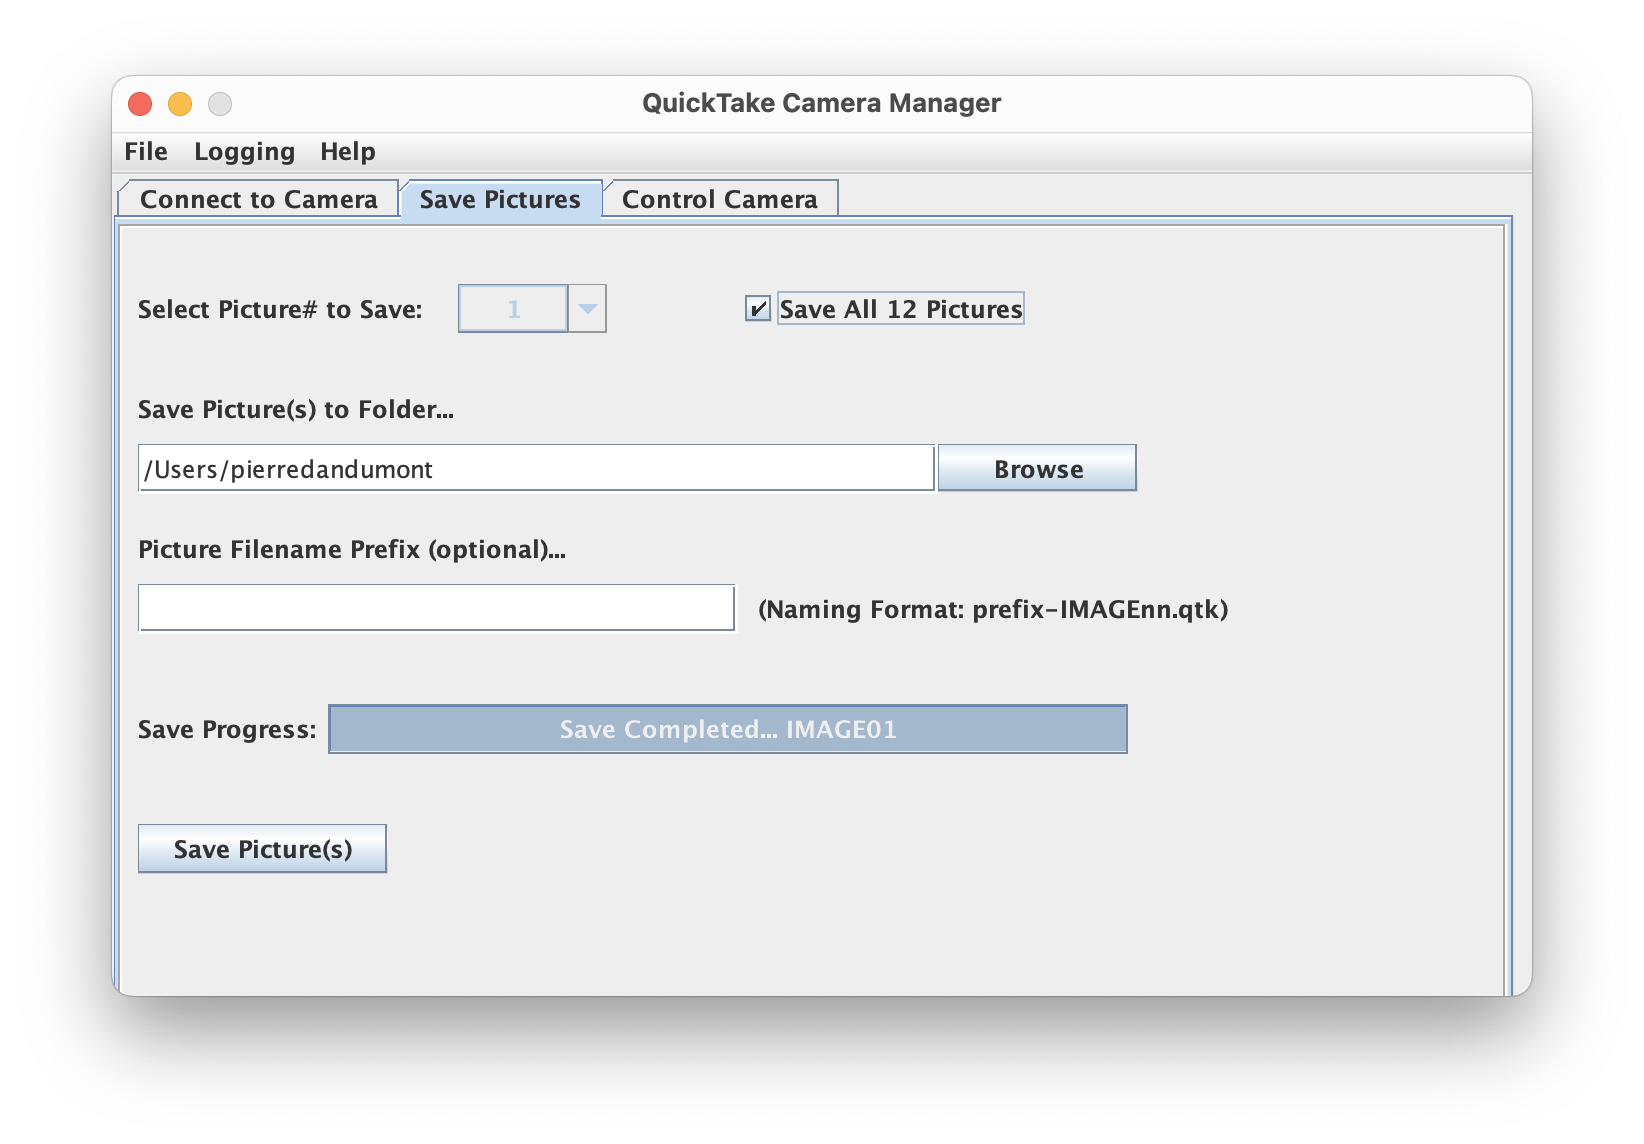Click the QuickTake Camera Manager title bar
The image size is (1644, 1144).
click(821, 103)
